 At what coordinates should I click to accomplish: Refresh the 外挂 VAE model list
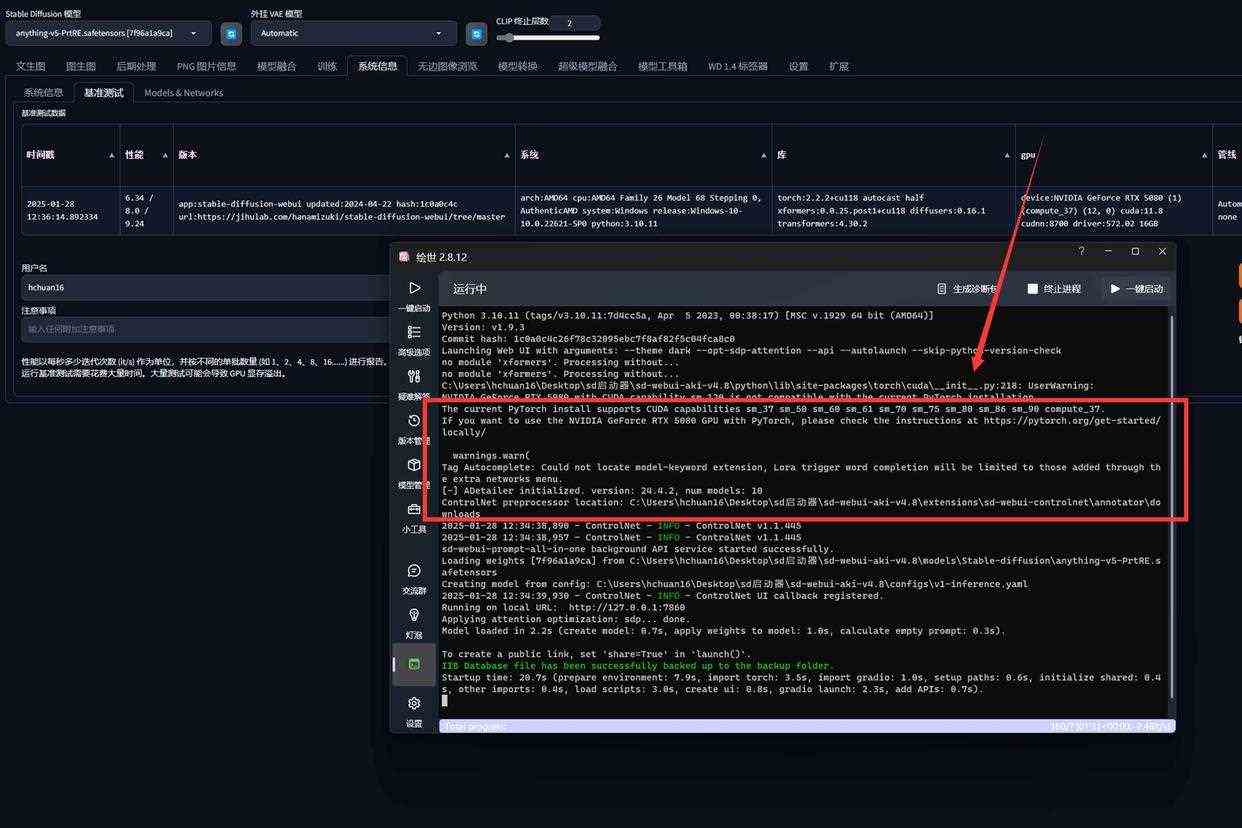(x=477, y=33)
